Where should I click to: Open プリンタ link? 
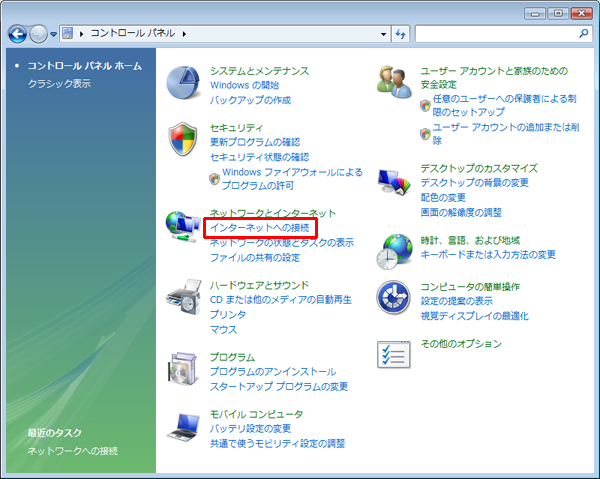pyautogui.click(x=228, y=314)
